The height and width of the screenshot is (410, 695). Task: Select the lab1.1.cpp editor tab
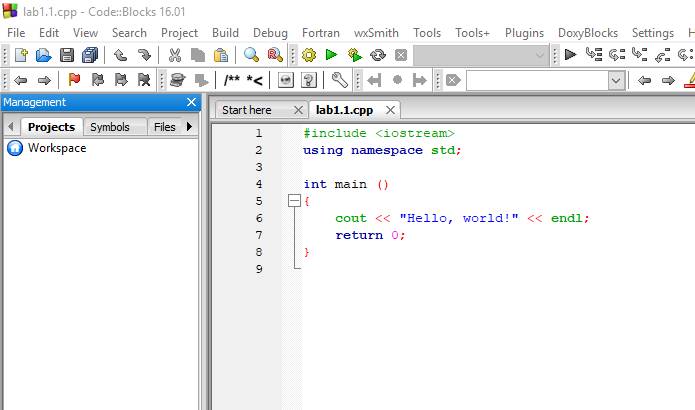click(344, 110)
